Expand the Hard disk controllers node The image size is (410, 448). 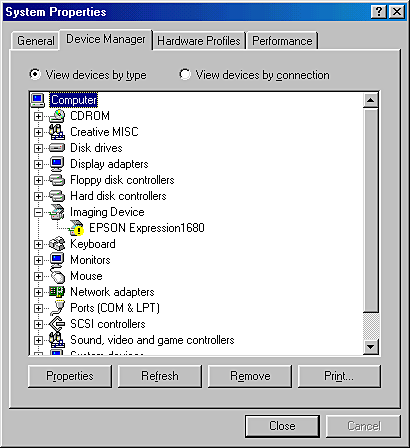(x=39, y=196)
